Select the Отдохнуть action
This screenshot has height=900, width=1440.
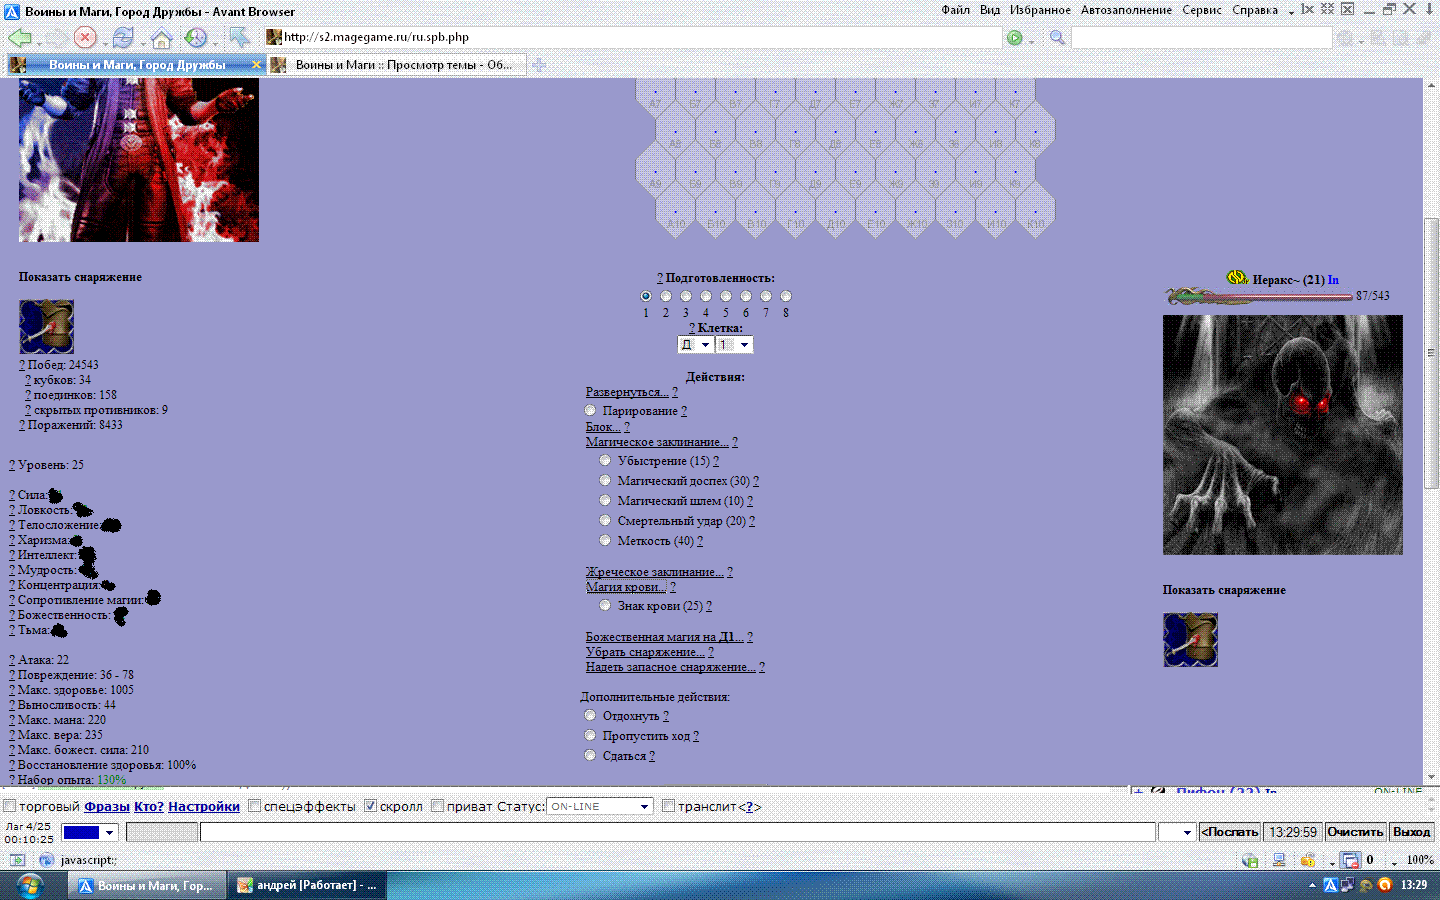point(590,715)
